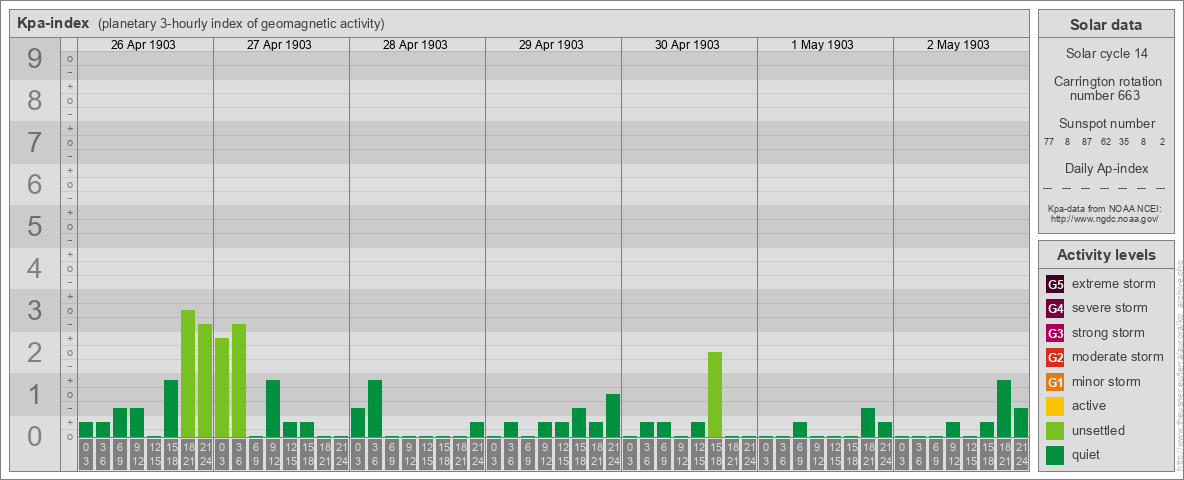Click the 26 Apr 1903 date header
The height and width of the screenshot is (480, 1184).
144,45
